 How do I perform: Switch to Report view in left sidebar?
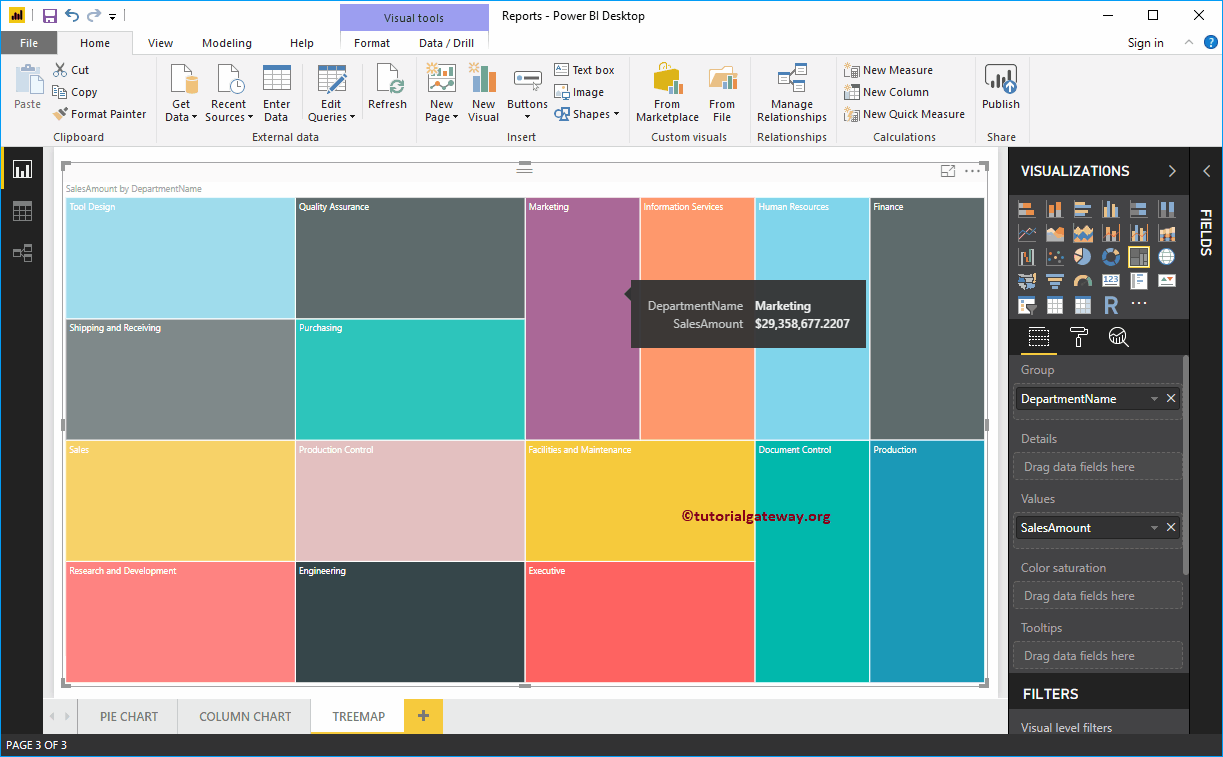pos(22,169)
